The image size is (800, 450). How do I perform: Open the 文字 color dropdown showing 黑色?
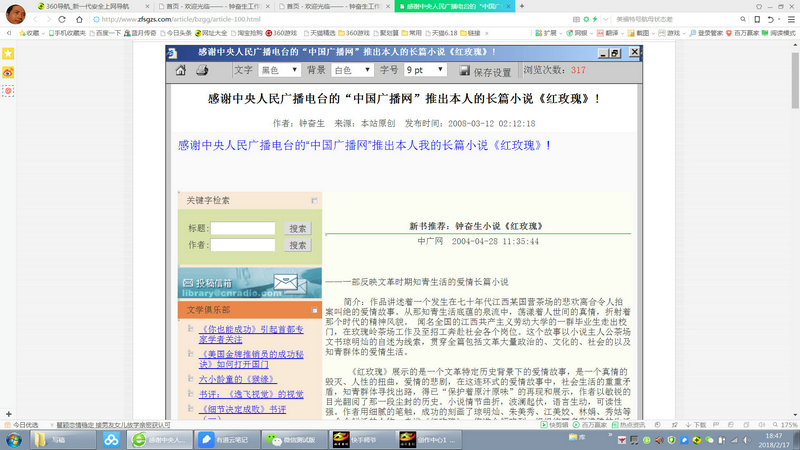[x=279, y=70]
